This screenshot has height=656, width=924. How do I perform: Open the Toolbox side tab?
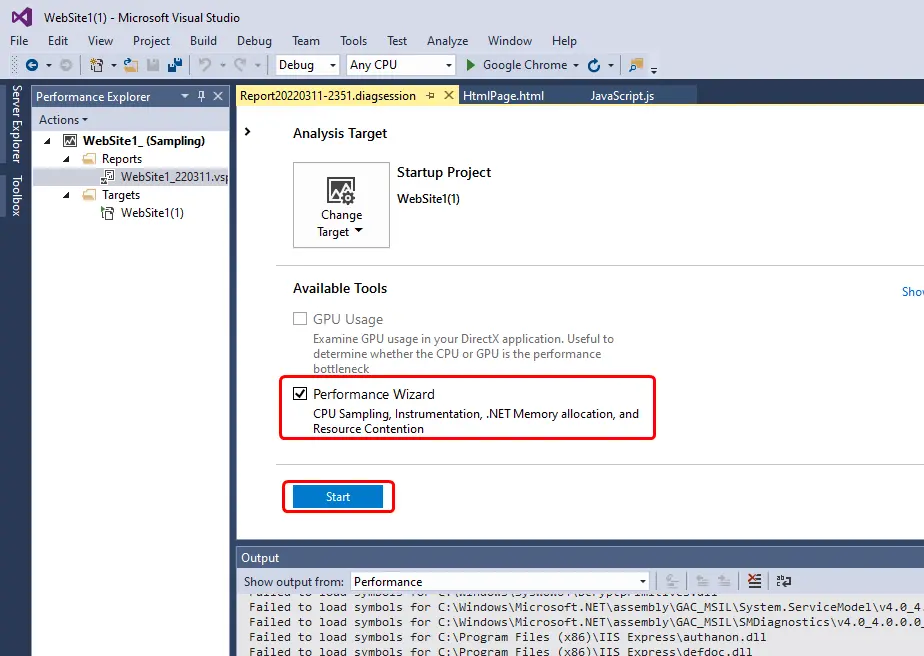click(16, 196)
